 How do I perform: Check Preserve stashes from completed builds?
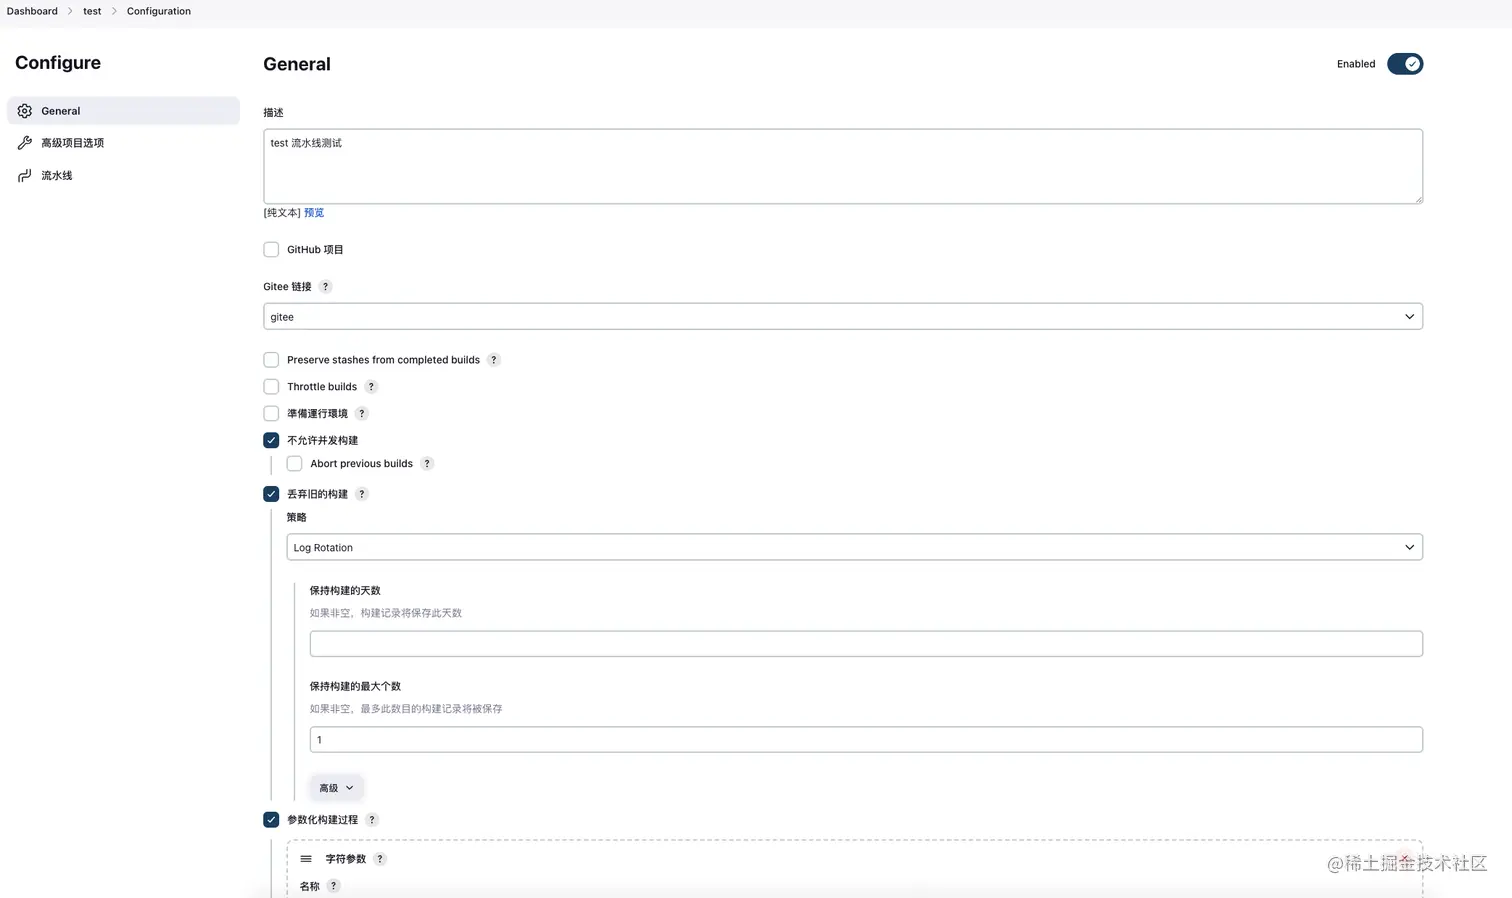point(271,360)
